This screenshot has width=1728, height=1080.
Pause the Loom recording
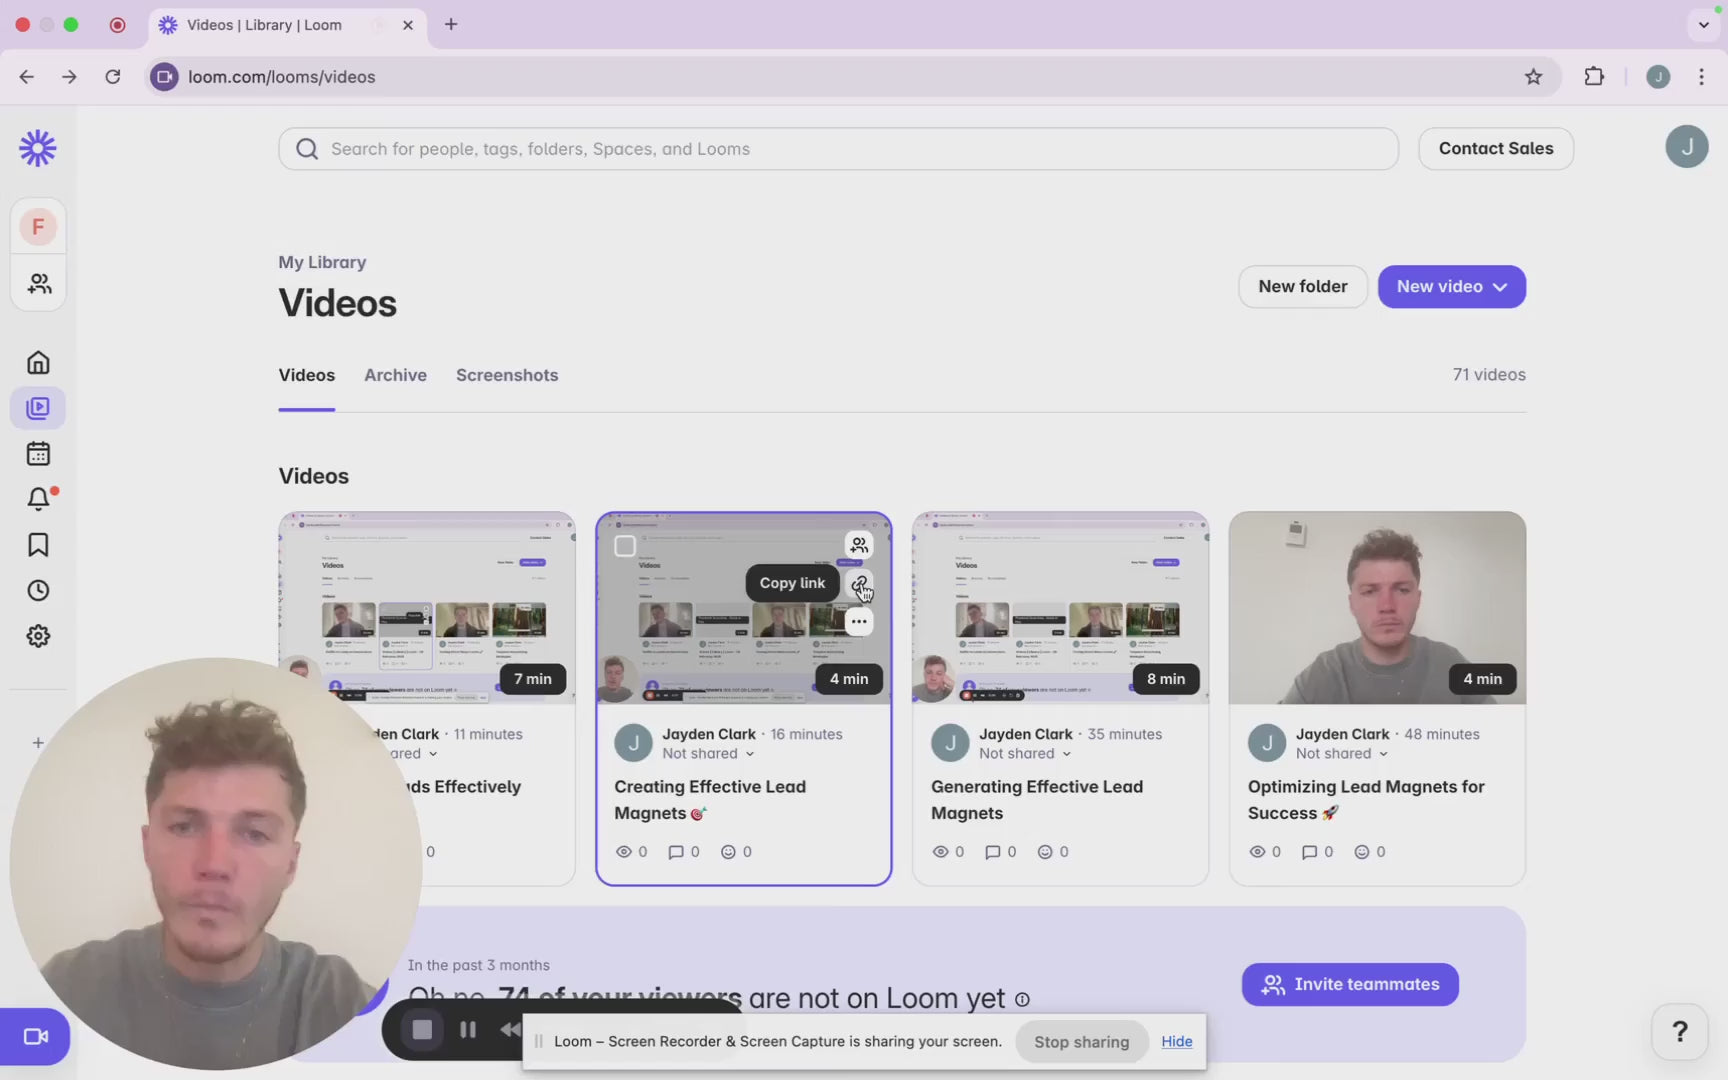point(467,1030)
